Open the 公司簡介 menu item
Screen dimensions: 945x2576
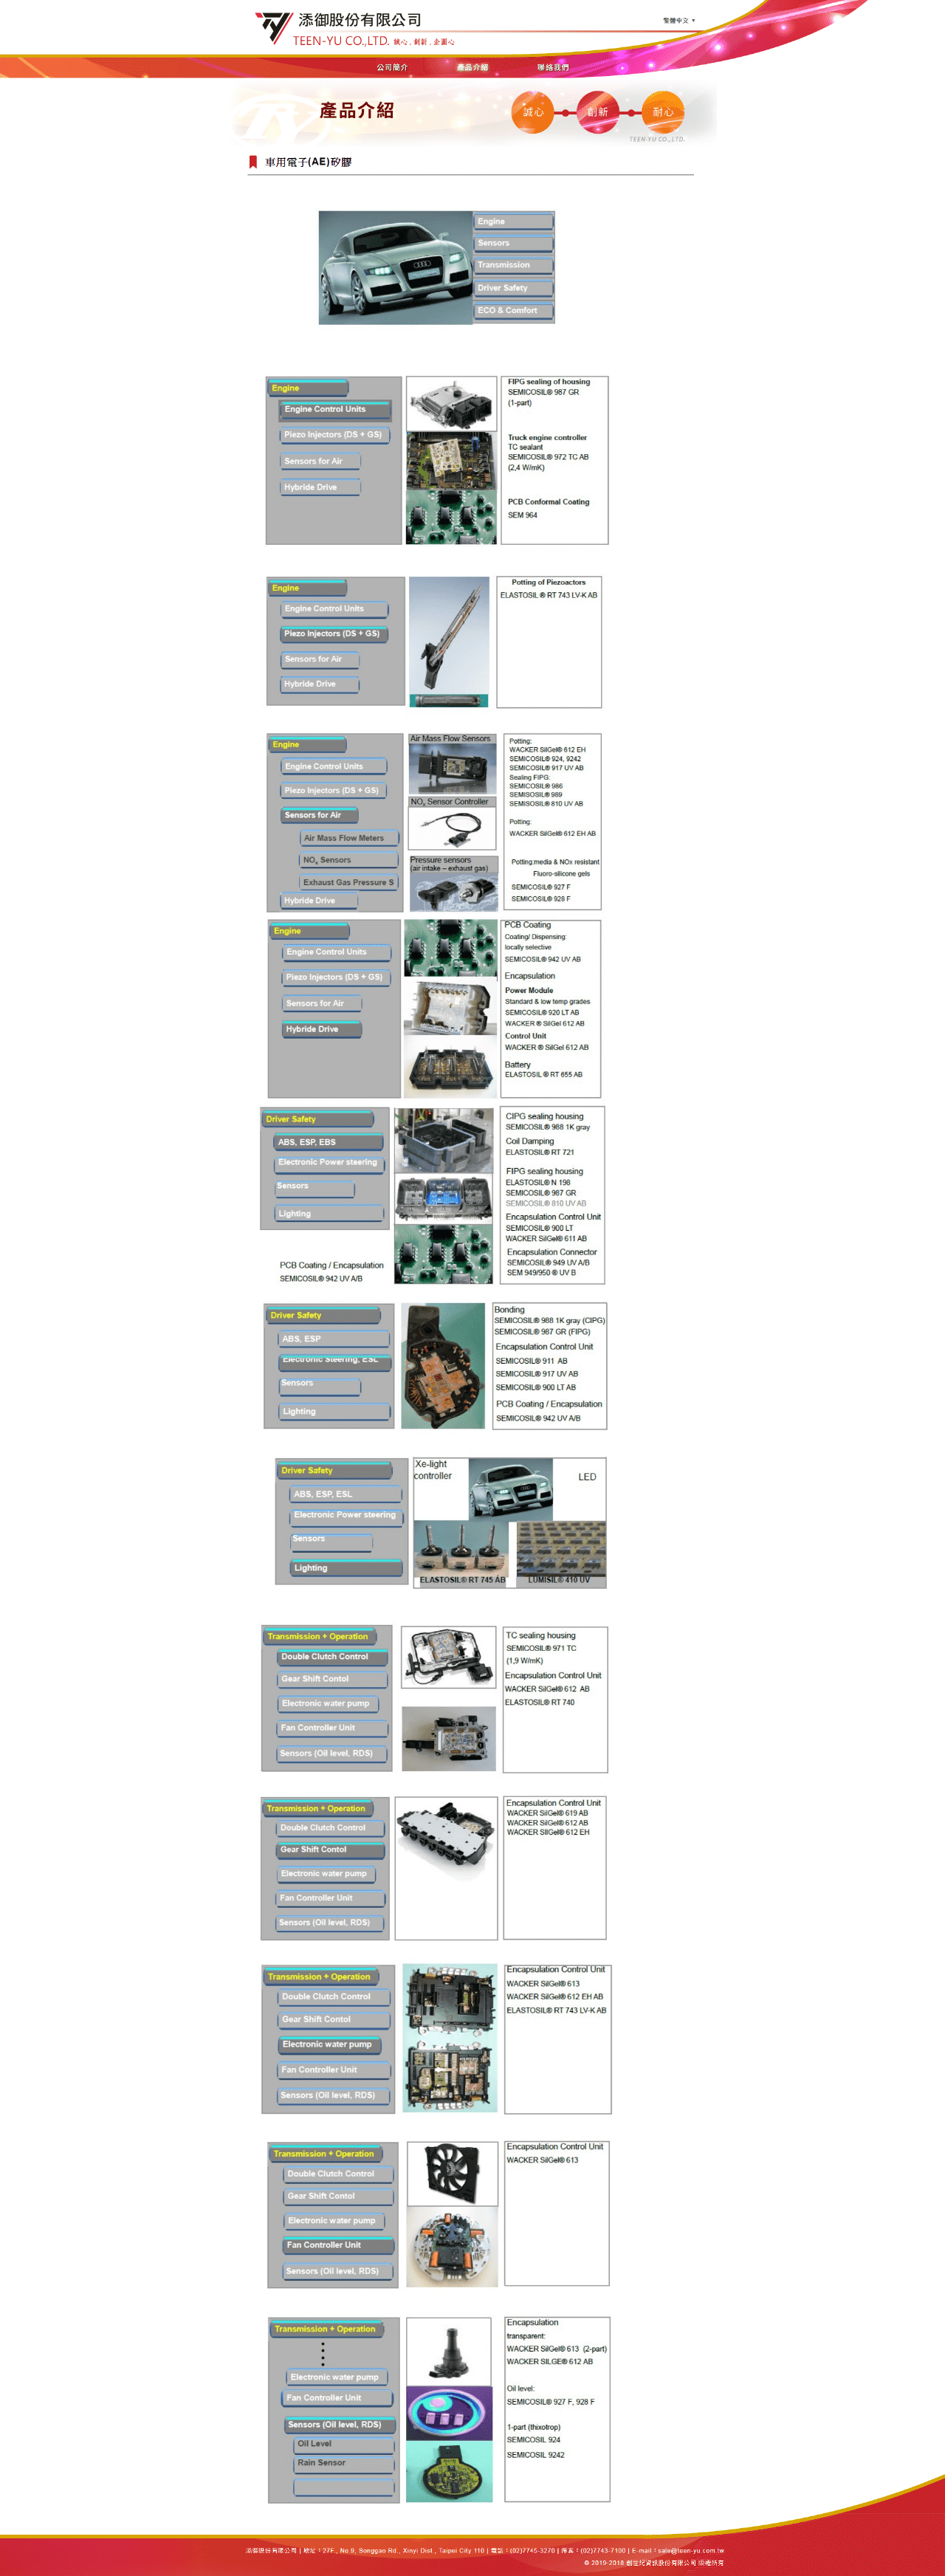click(x=392, y=67)
